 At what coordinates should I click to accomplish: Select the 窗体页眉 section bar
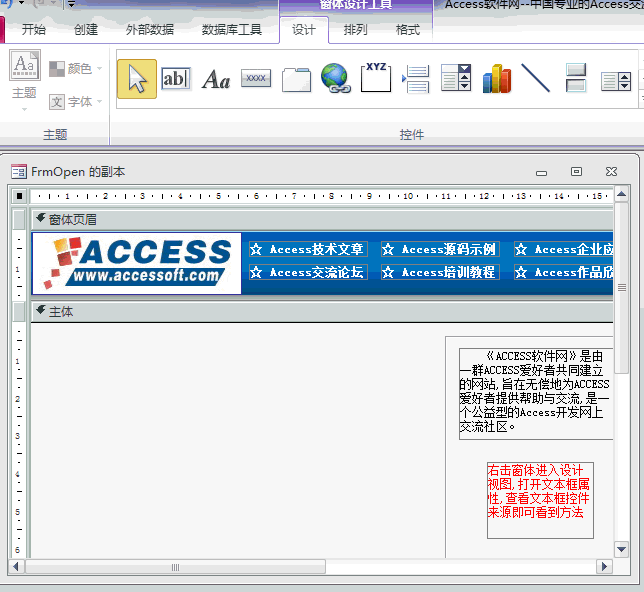322,220
